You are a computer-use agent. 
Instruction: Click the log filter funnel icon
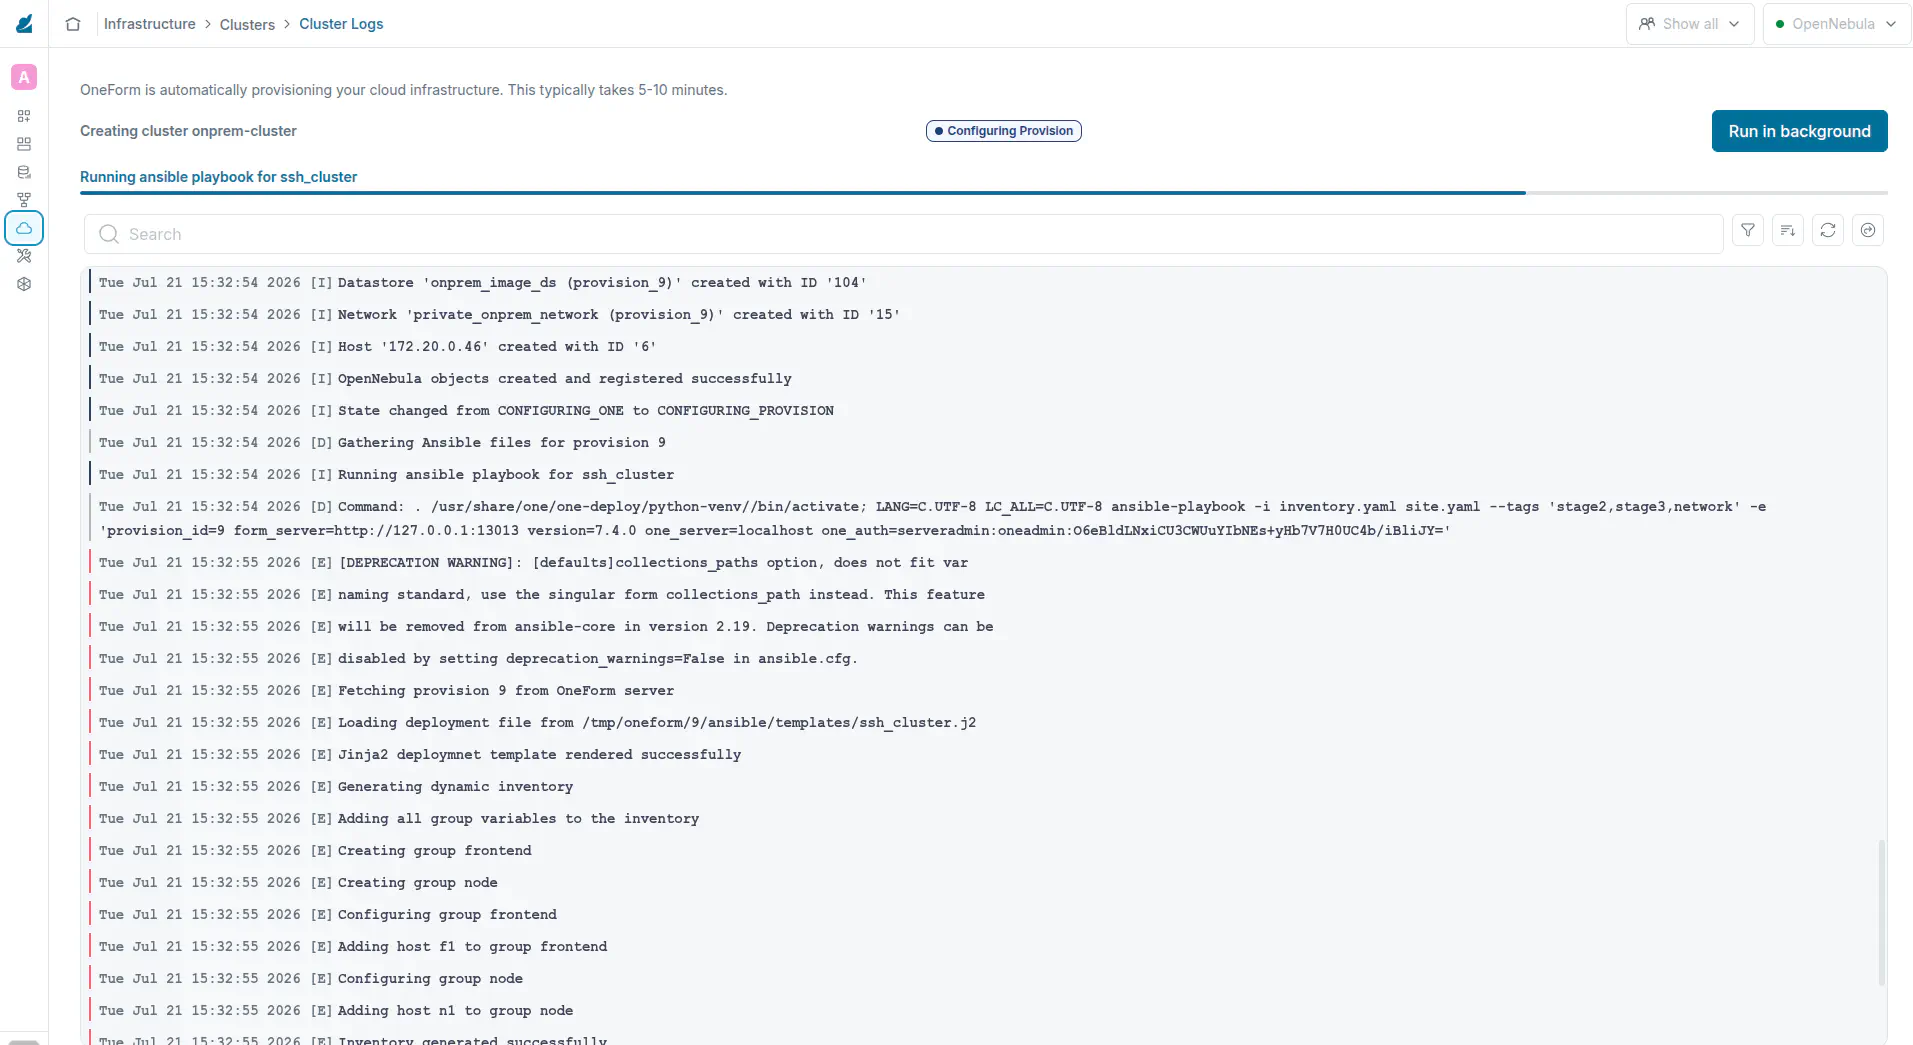1748,230
